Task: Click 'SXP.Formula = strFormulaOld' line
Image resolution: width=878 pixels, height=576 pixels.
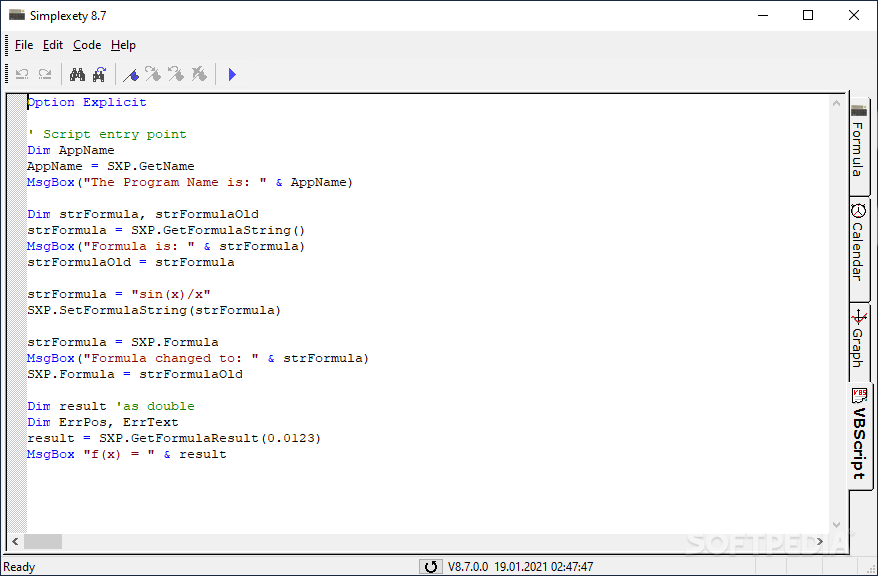Action: point(135,374)
